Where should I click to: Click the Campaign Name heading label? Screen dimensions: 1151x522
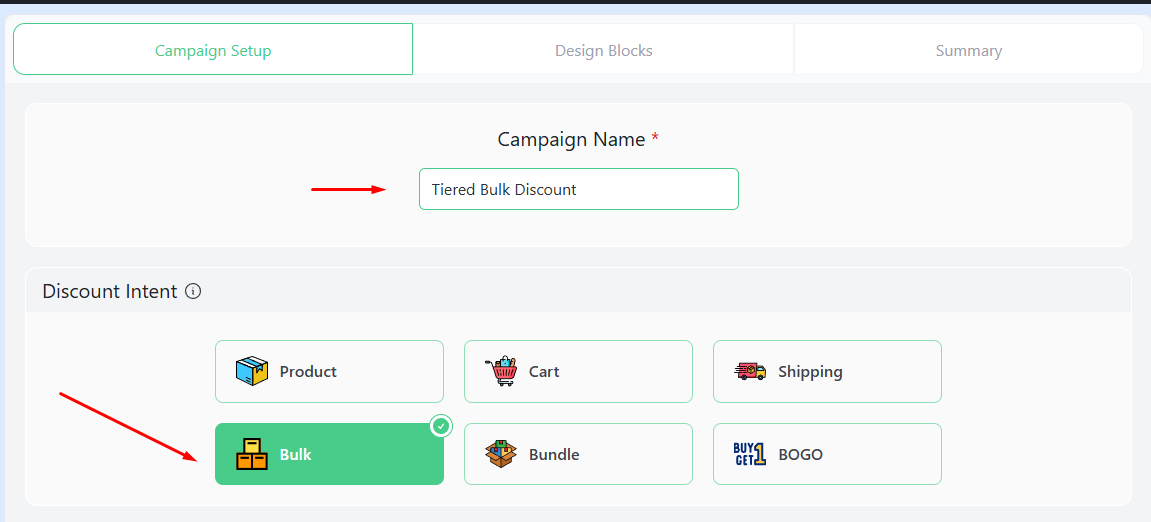coord(571,140)
